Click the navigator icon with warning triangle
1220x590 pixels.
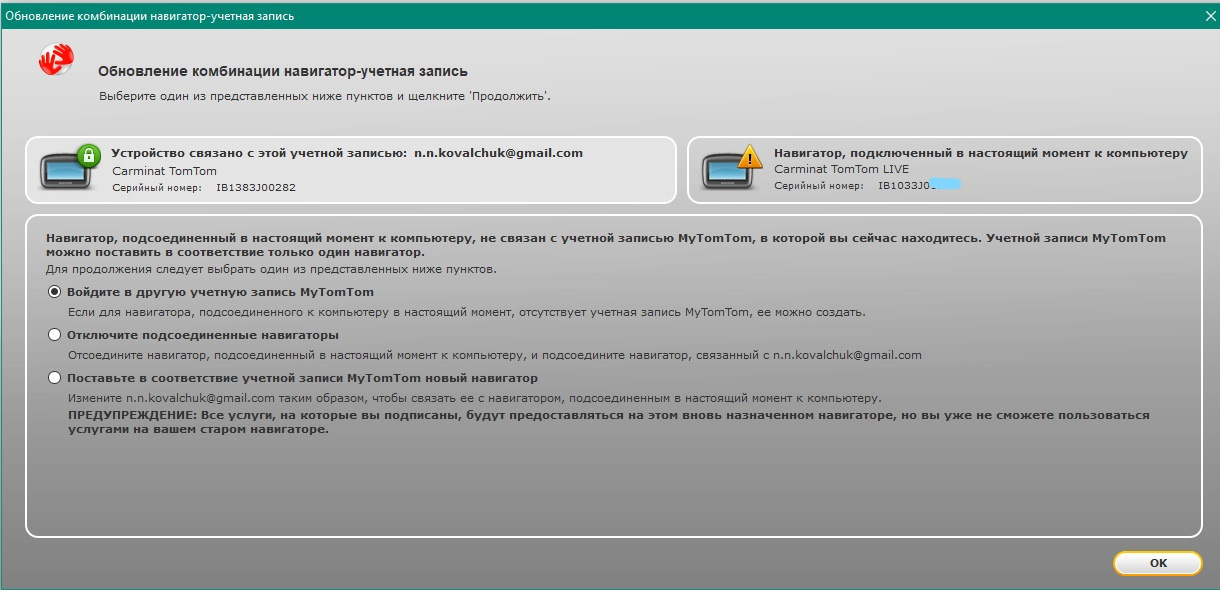point(731,166)
